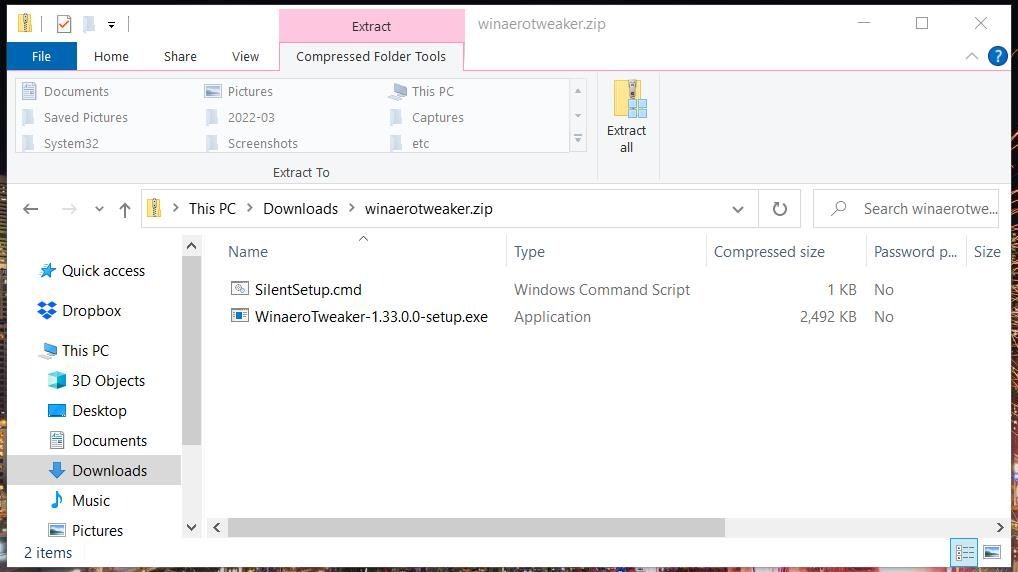This screenshot has height=572, width=1018.
Task: Click the SilentSetup.cmd file icon
Action: click(240, 288)
